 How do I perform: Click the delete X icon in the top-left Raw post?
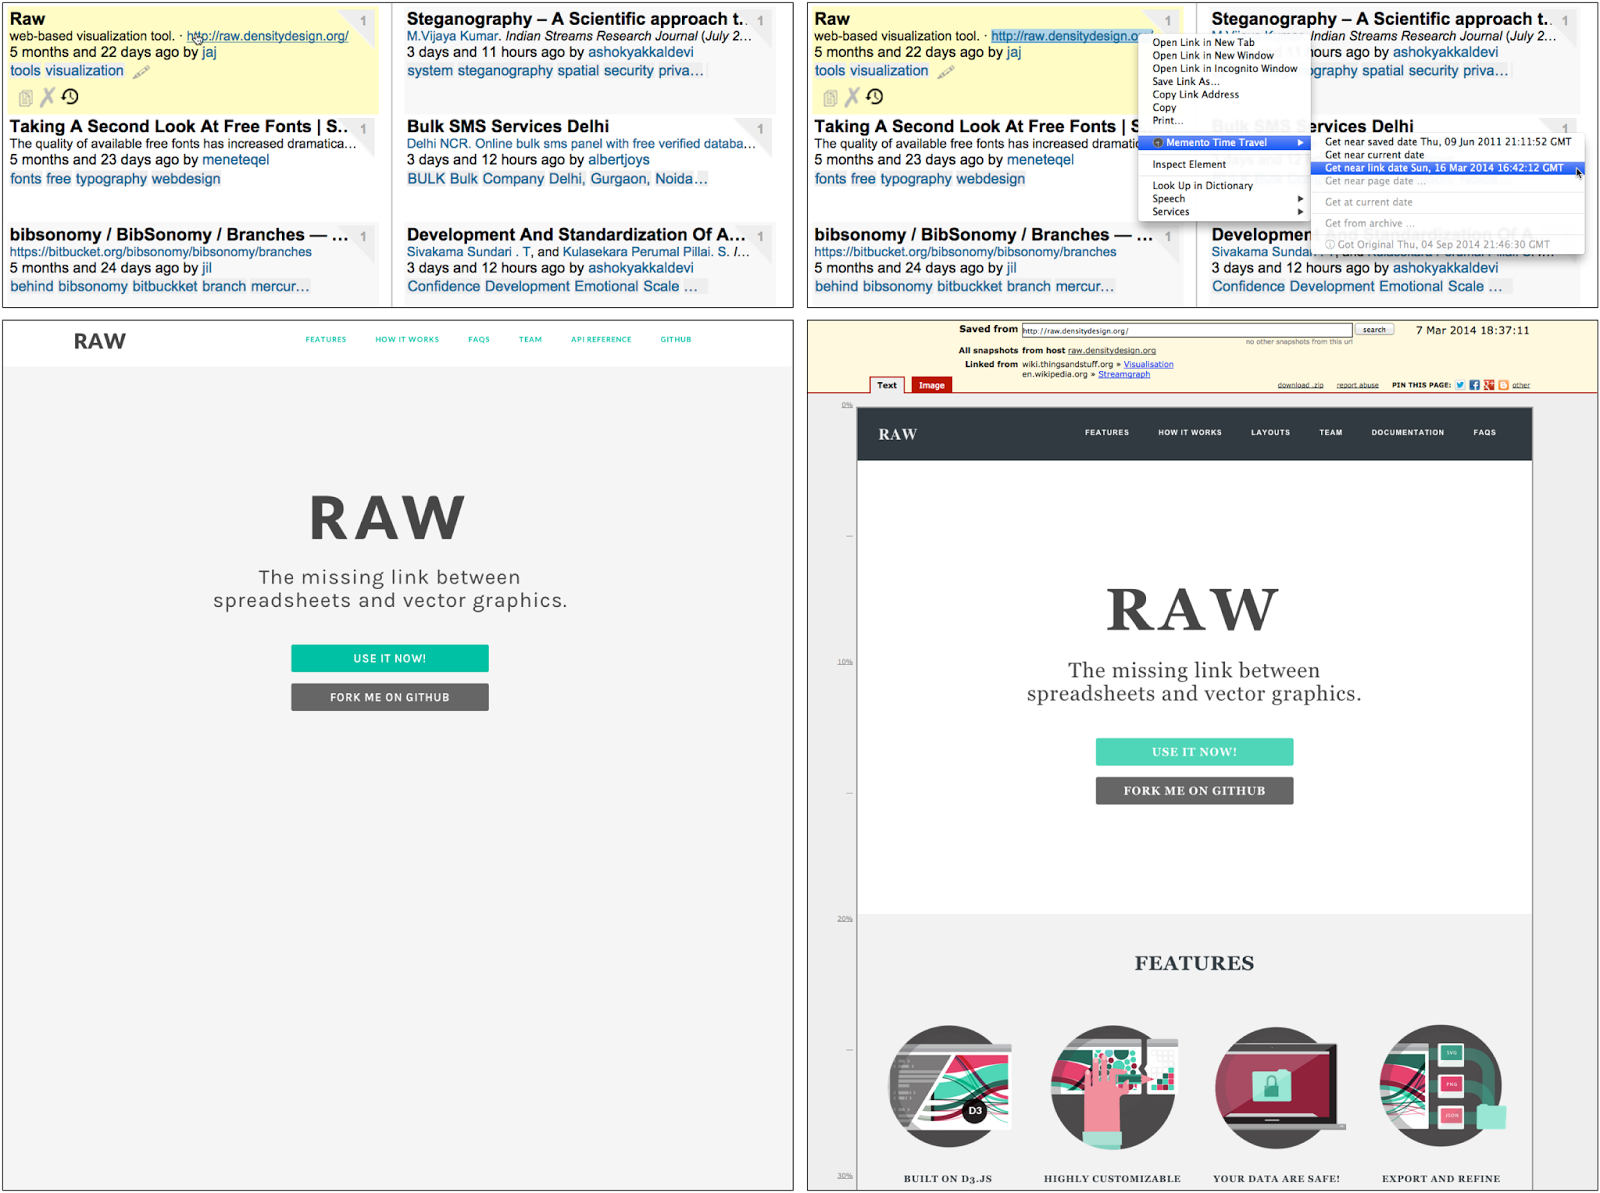pos(47,97)
